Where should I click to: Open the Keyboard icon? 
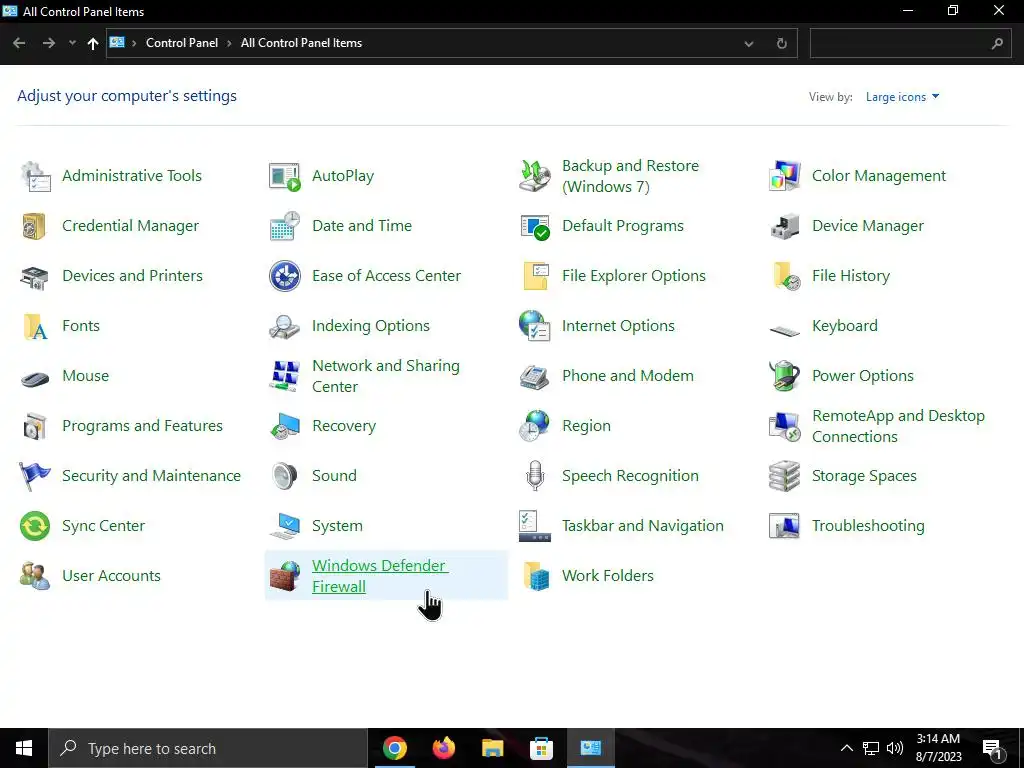coord(784,330)
